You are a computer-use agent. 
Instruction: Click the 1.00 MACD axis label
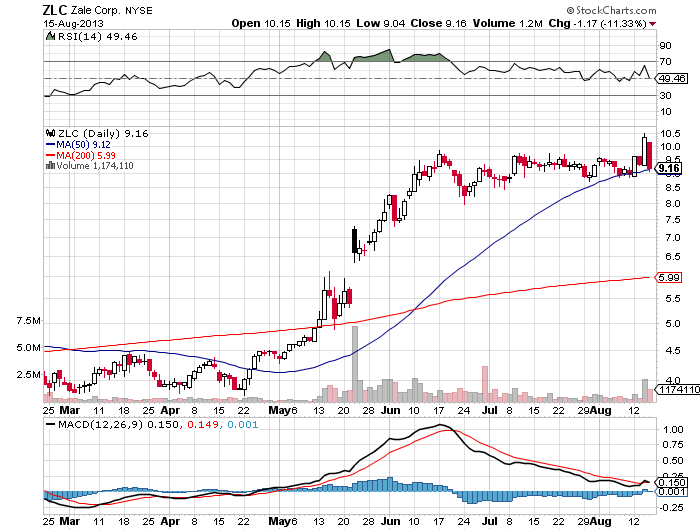[673, 430]
